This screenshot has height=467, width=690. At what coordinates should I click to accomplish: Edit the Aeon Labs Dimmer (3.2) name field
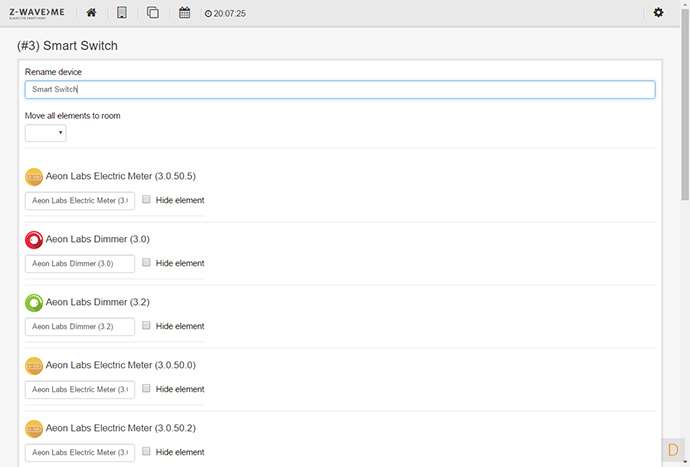pos(79,327)
